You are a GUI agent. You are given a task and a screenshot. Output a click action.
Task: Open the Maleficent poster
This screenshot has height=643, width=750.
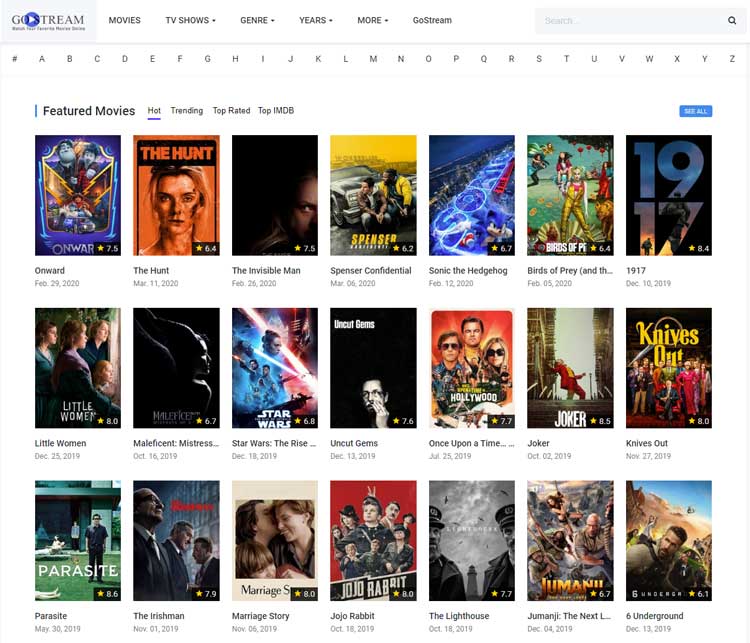[176, 368]
